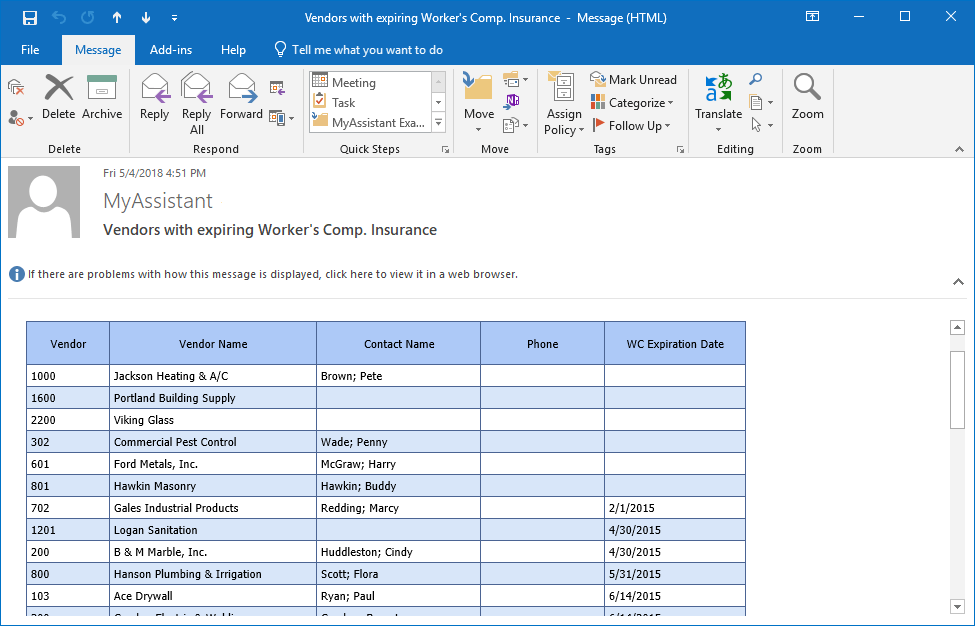The image size is (975, 626).
Task: Open Ribbon Display Options
Action: pos(812,17)
